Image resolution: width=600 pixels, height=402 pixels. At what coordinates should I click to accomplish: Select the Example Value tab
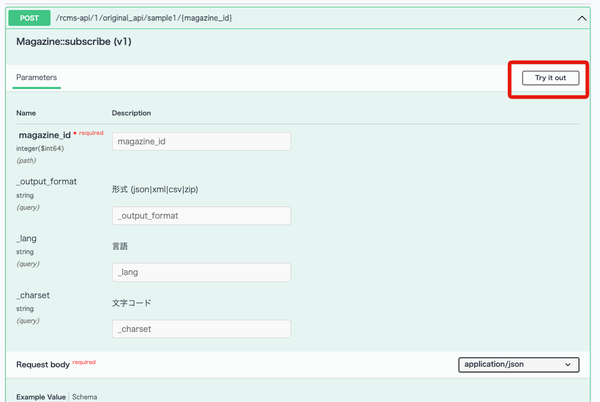[x=41, y=397]
